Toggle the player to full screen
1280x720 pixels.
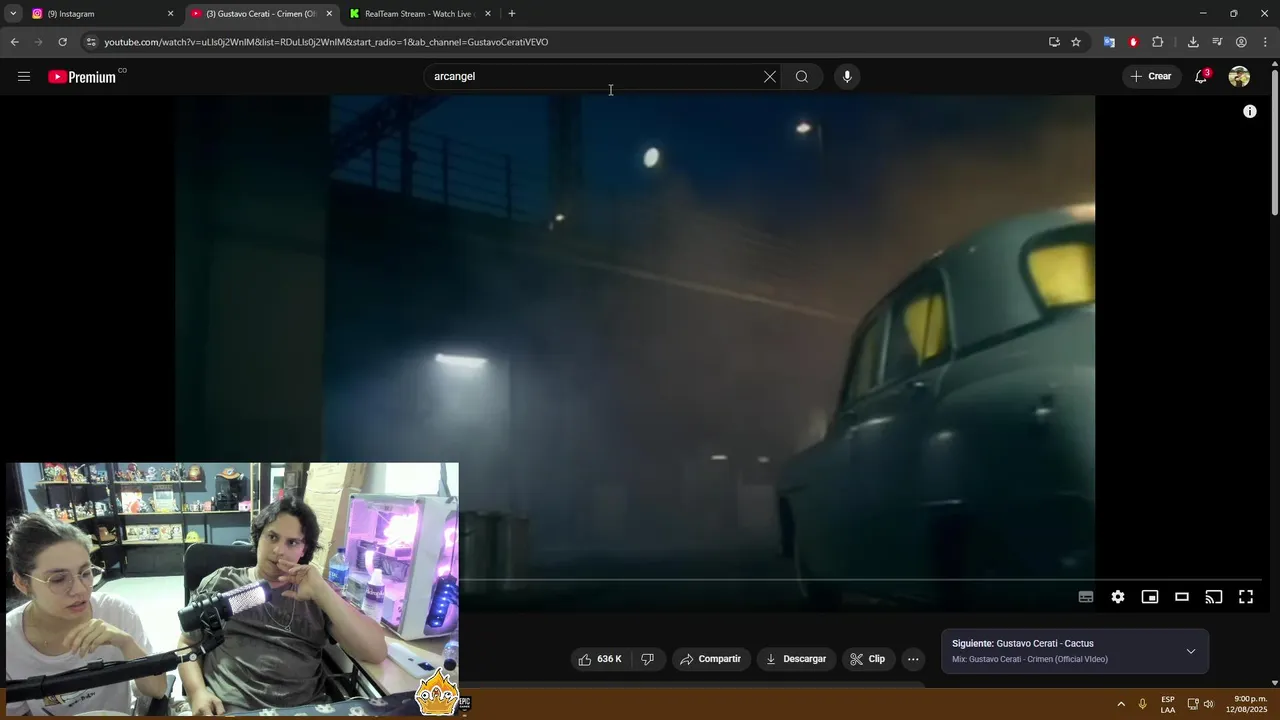pos(1246,597)
